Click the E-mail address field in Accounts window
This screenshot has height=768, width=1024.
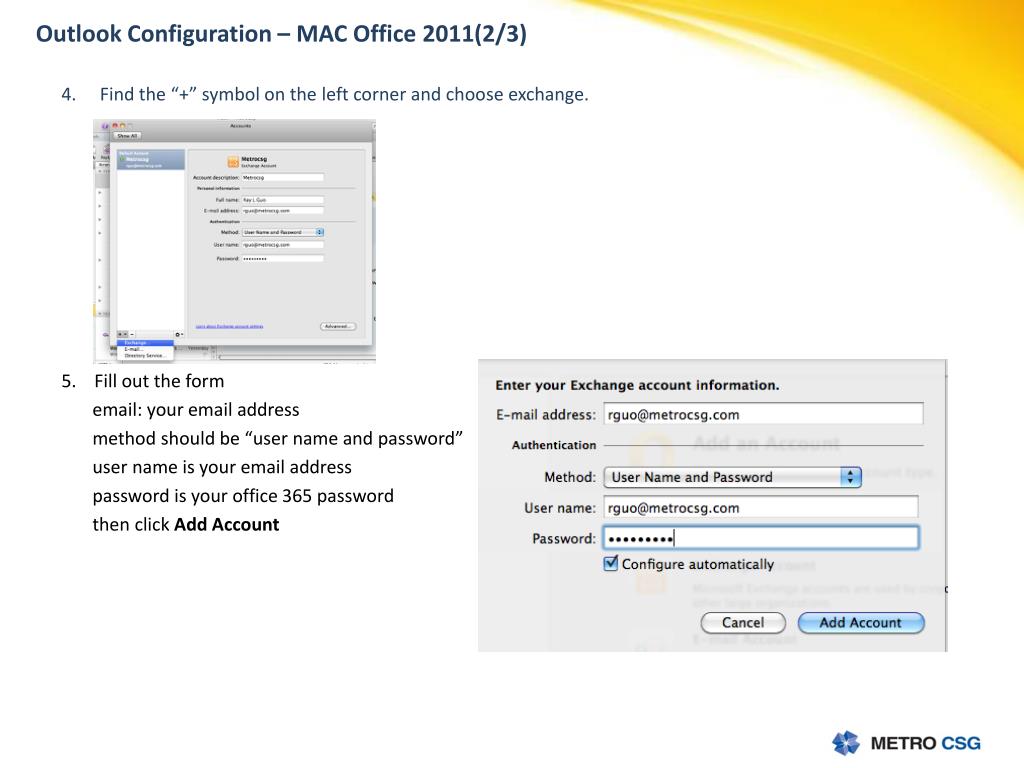click(x=283, y=210)
